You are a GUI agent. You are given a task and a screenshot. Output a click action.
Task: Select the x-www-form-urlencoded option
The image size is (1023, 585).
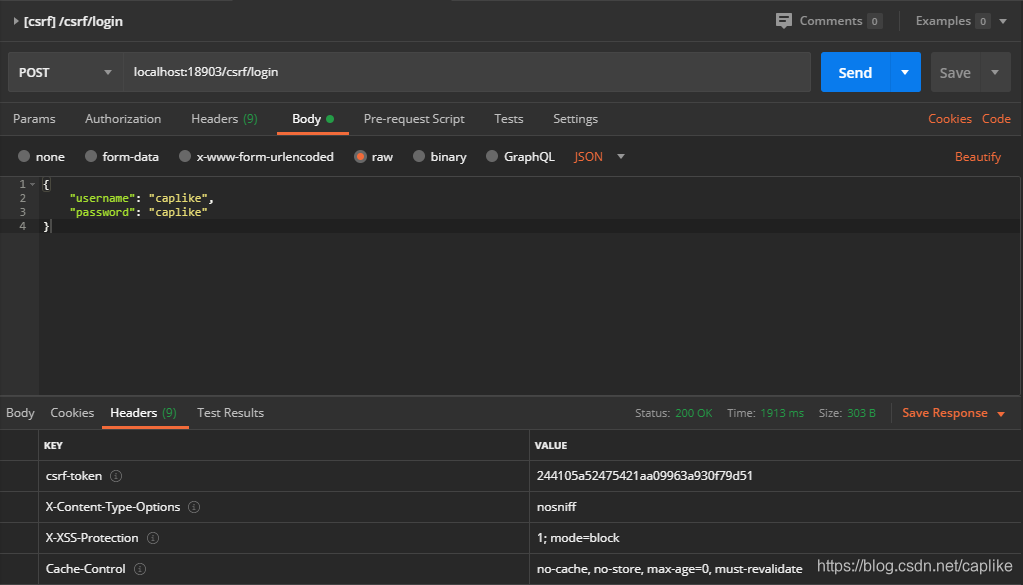pyautogui.click(x=184, y=156)
